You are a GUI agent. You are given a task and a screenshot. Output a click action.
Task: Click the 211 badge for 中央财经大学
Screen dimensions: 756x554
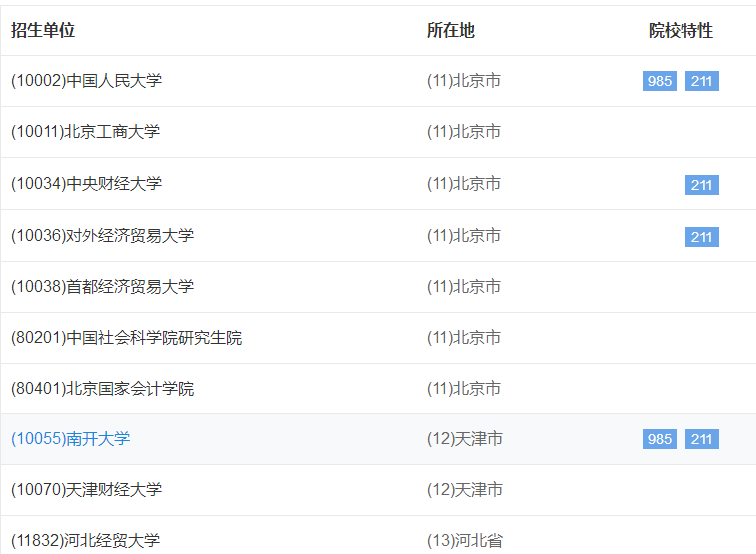(702, 185)
